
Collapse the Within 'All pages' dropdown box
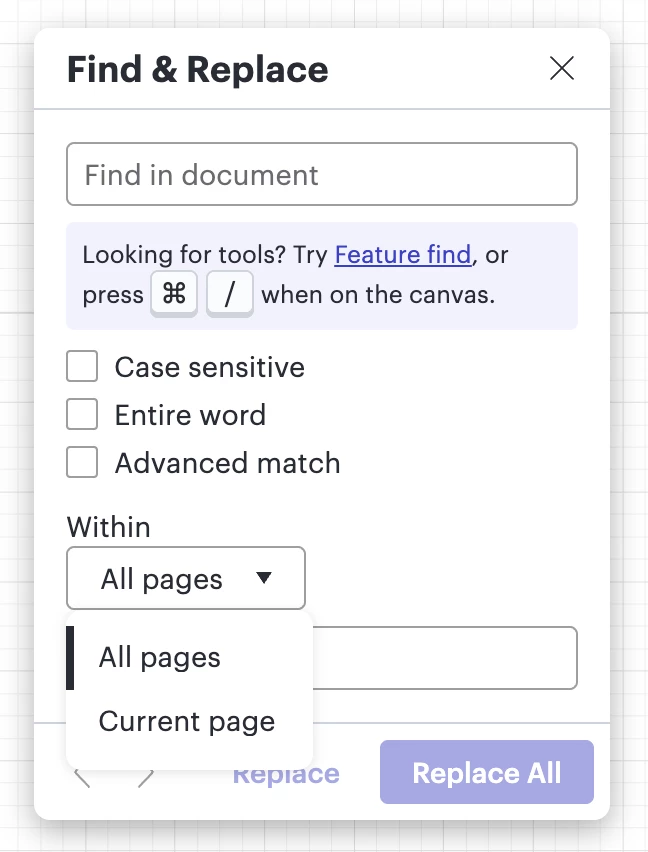coord(185,578)
